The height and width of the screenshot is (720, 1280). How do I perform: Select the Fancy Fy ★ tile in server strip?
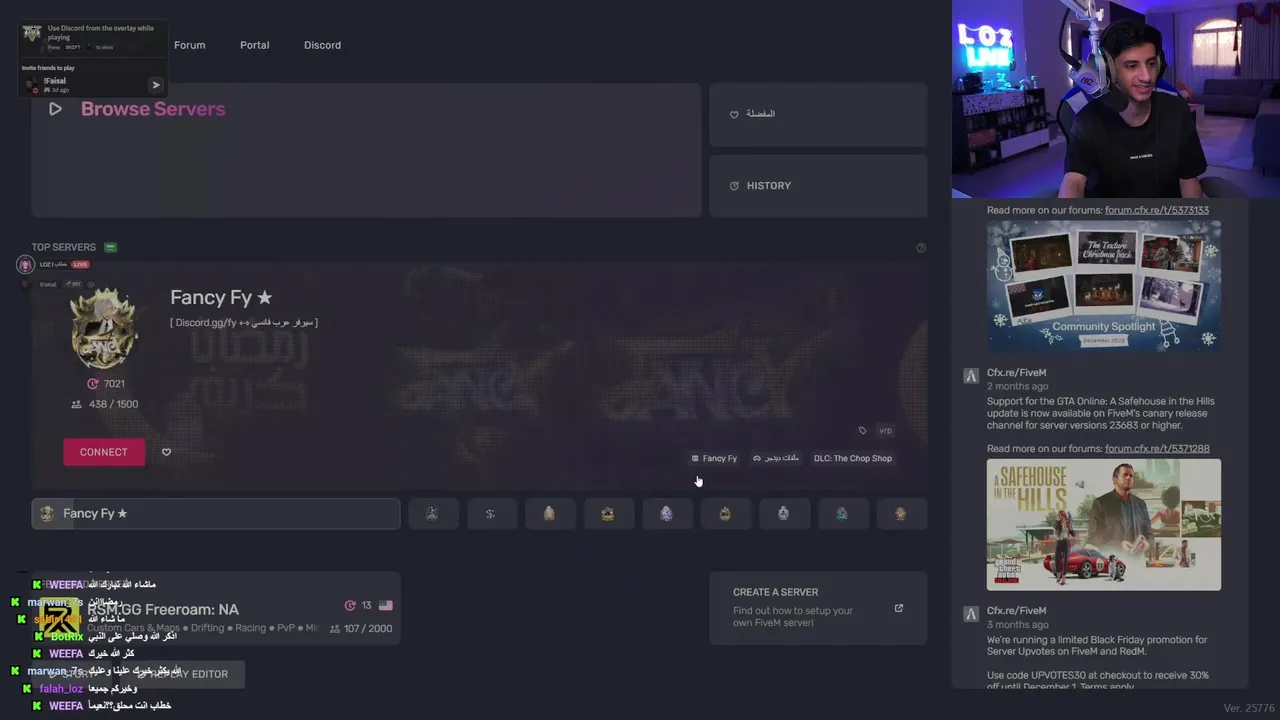click(216, 513)
